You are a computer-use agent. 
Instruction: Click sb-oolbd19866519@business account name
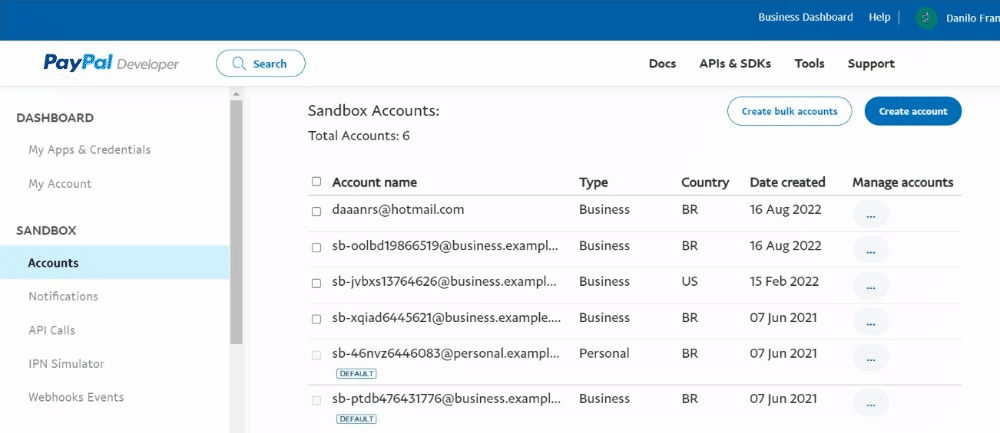click(x=445, y=246)
